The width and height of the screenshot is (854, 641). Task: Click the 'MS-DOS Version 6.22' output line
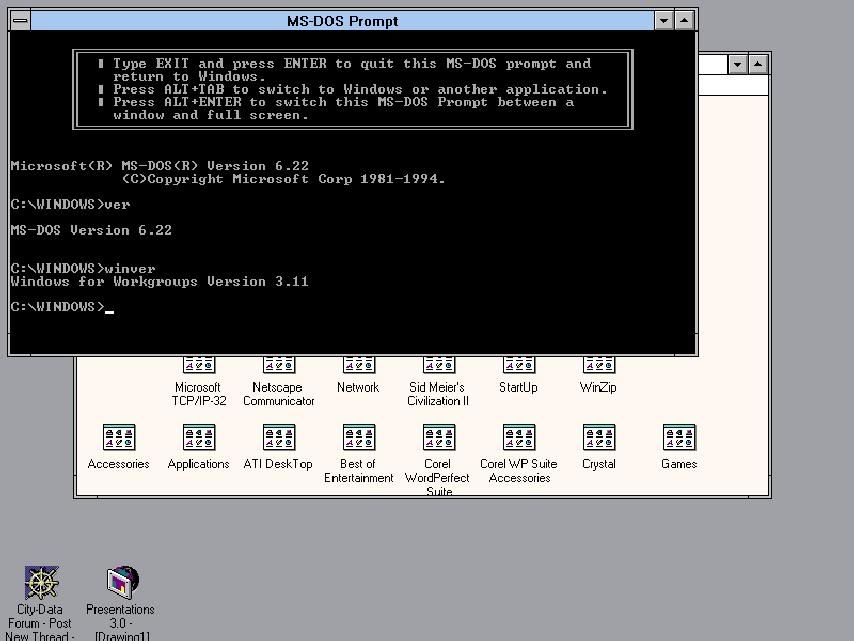(91, 230)
